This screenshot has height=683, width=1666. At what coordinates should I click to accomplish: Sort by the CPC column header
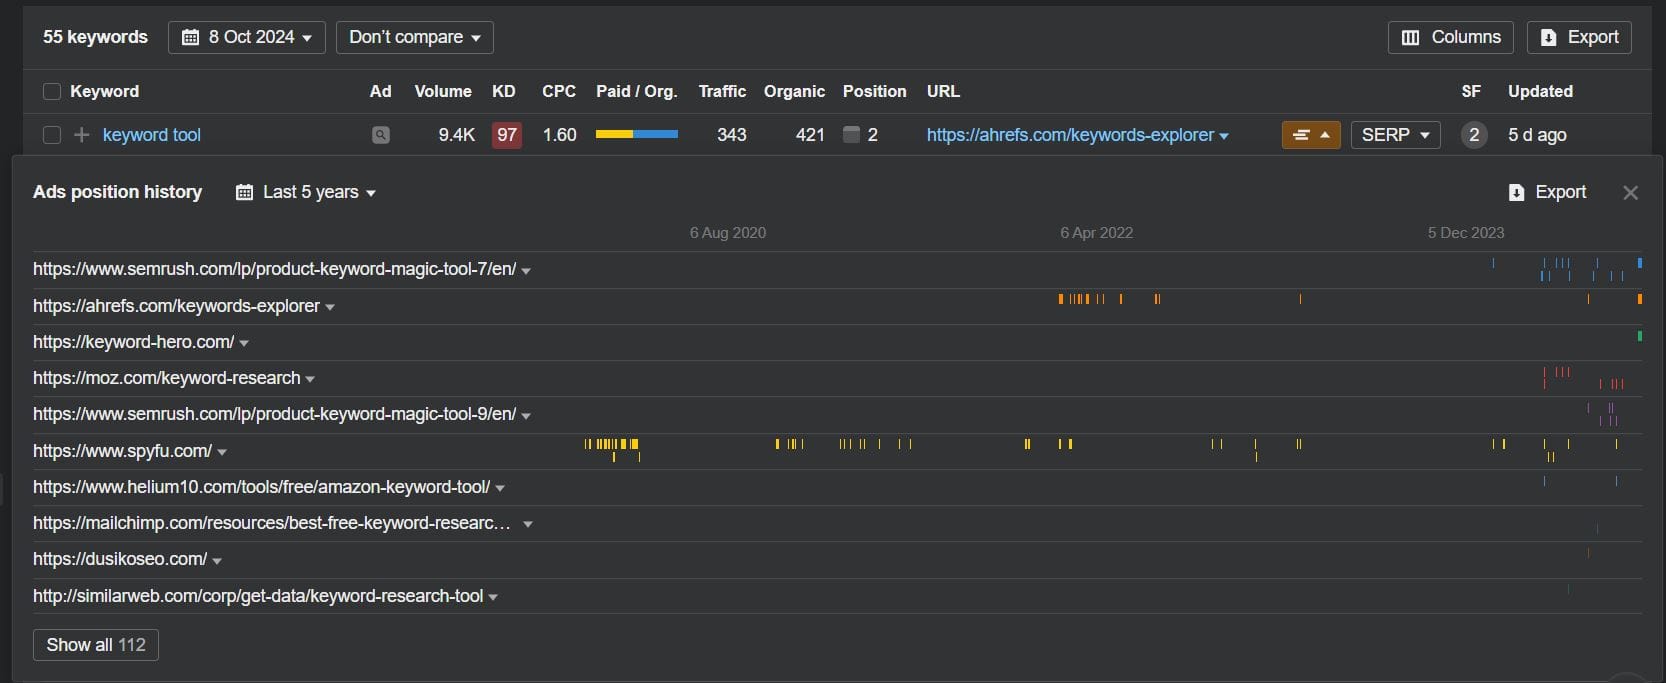coord(559,91)
